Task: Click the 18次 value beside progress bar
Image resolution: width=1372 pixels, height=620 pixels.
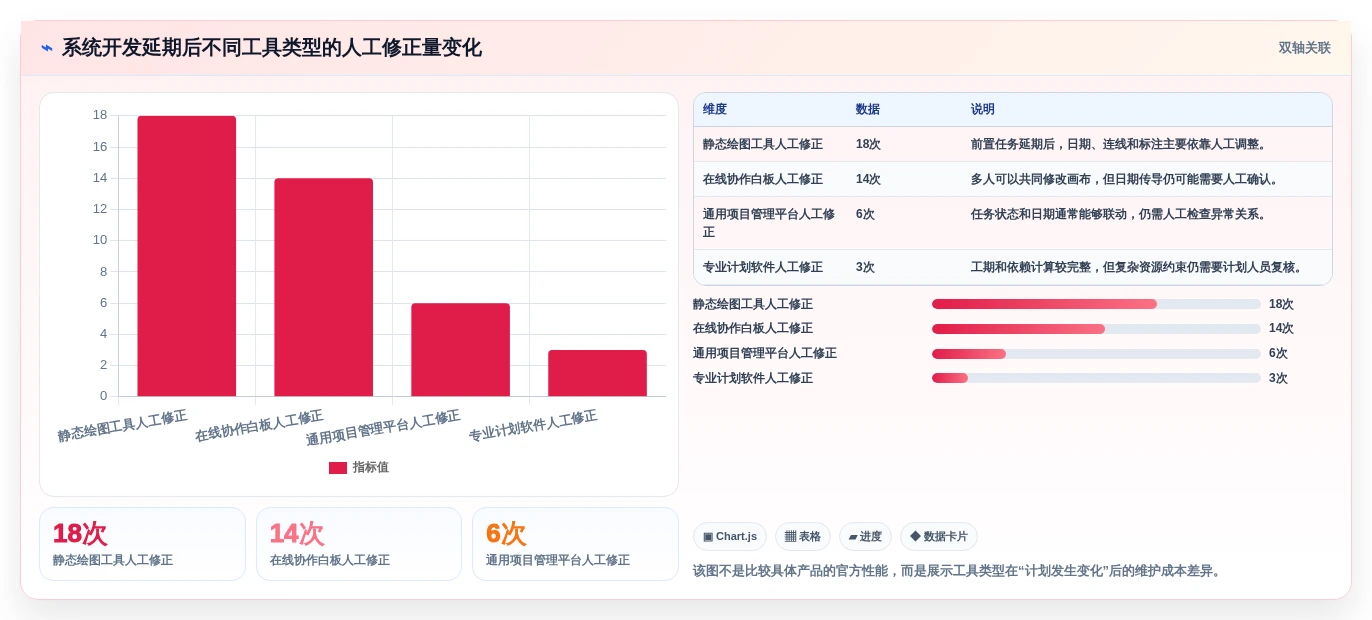Action: [1281, 304]
